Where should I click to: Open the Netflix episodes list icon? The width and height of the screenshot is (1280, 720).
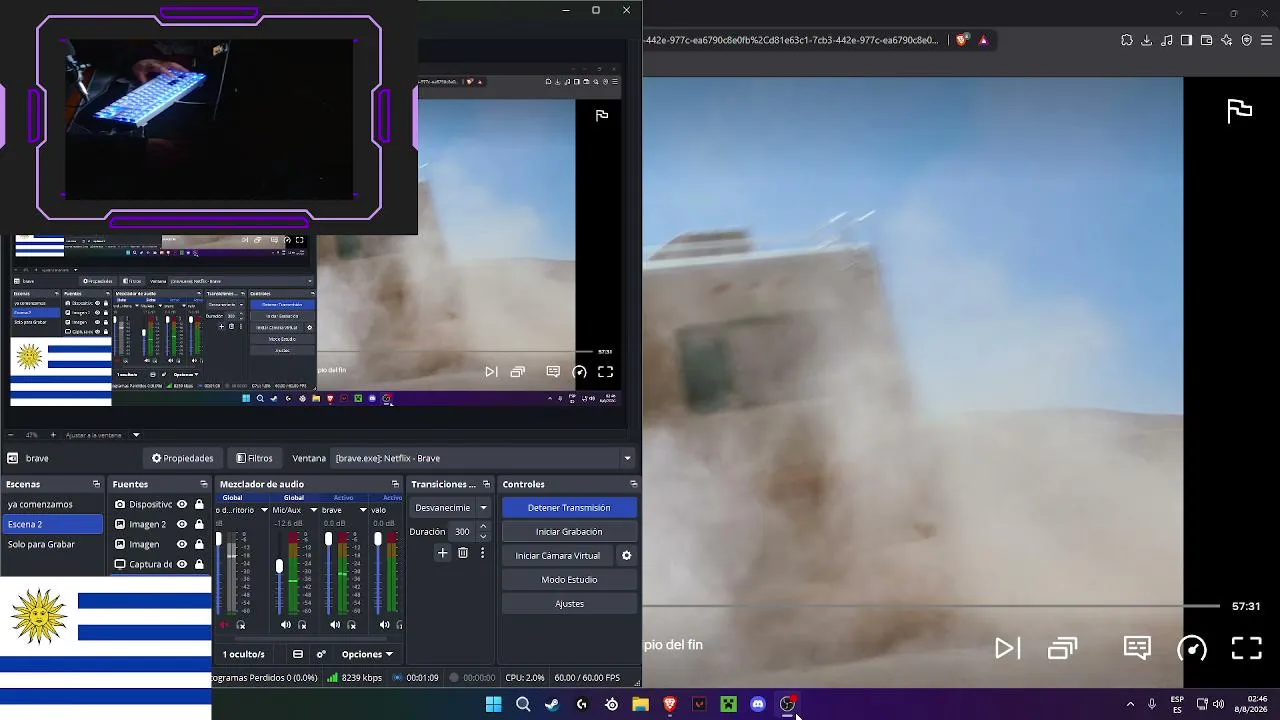pyautogui.click(x=1062, y=648)
